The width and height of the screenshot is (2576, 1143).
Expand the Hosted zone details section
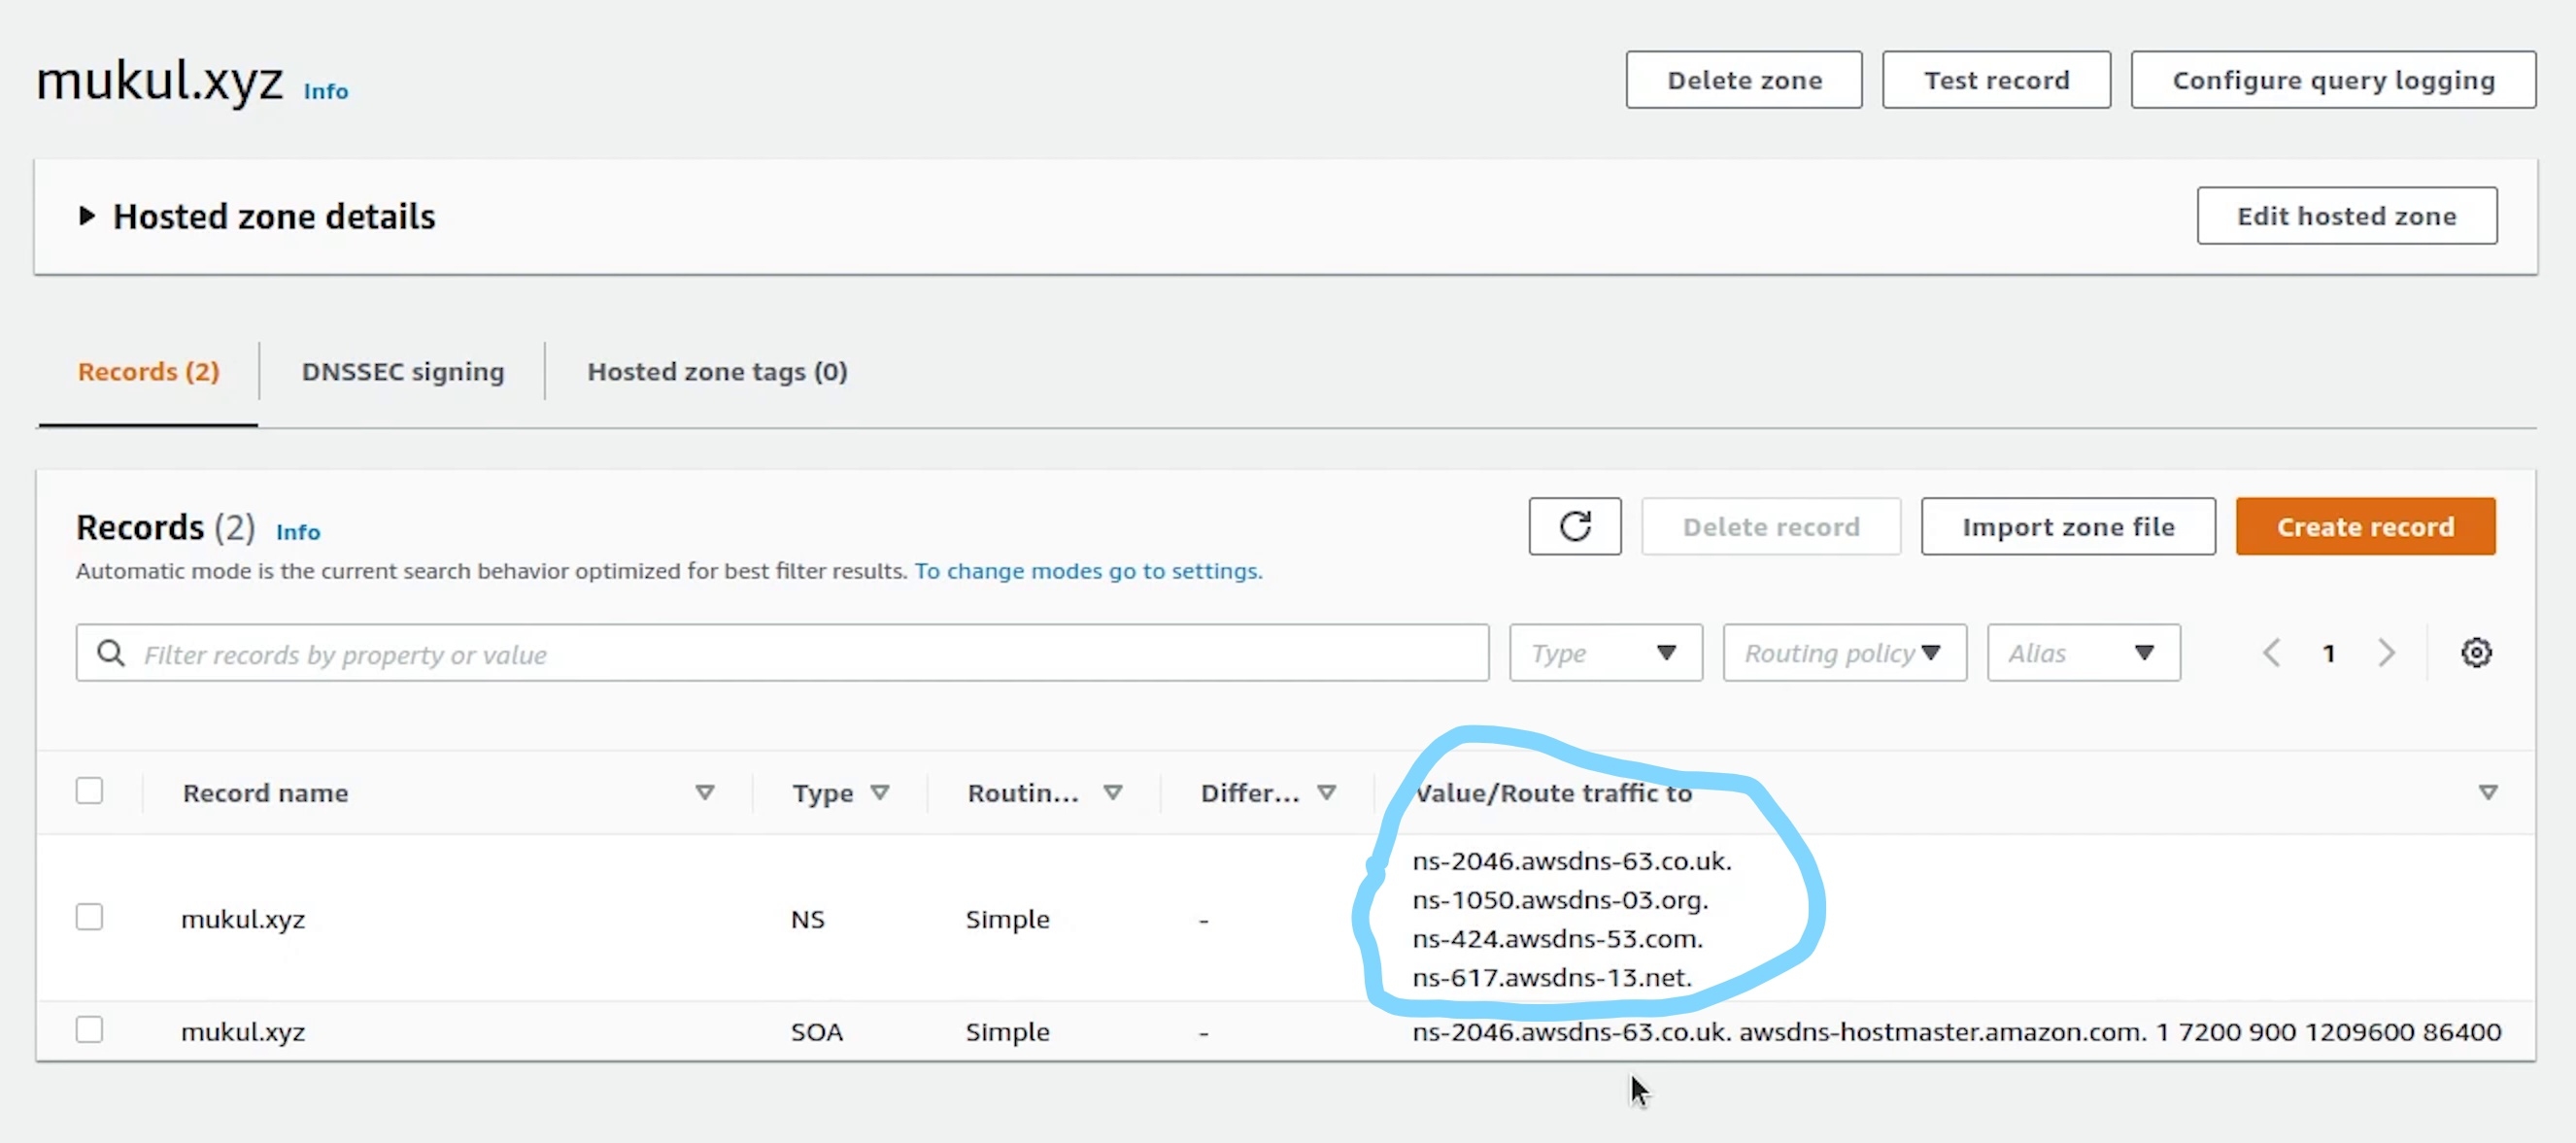click(87, 216)
